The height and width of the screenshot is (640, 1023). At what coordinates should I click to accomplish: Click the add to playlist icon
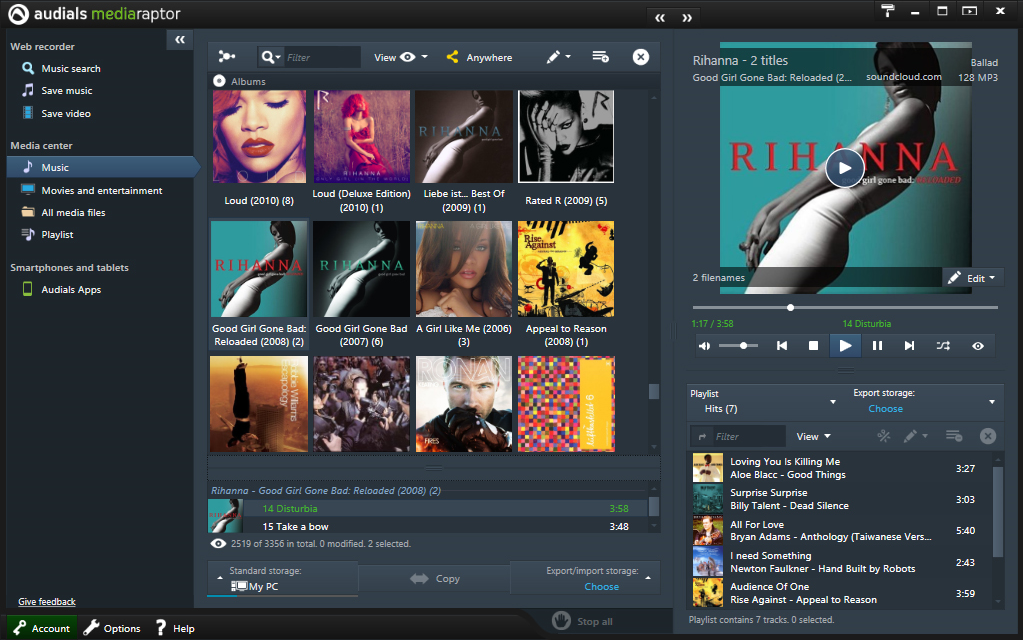coord(600,58)
